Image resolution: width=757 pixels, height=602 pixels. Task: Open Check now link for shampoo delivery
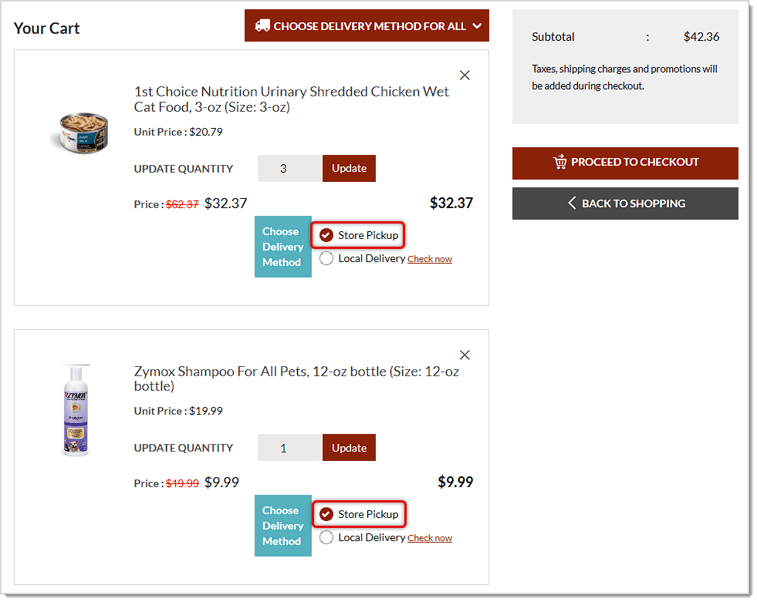[x=430, y=538]
